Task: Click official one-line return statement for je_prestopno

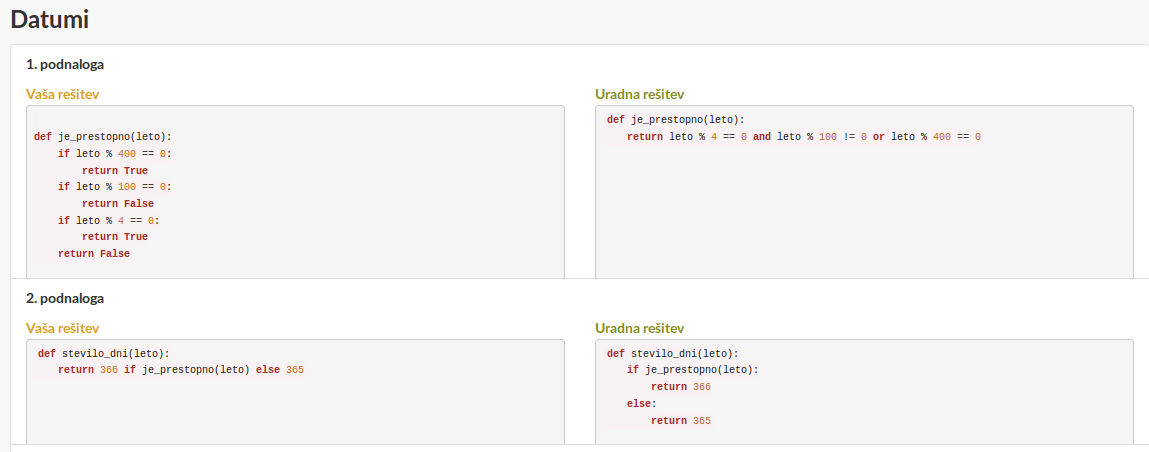Action: tap(803, 136)
